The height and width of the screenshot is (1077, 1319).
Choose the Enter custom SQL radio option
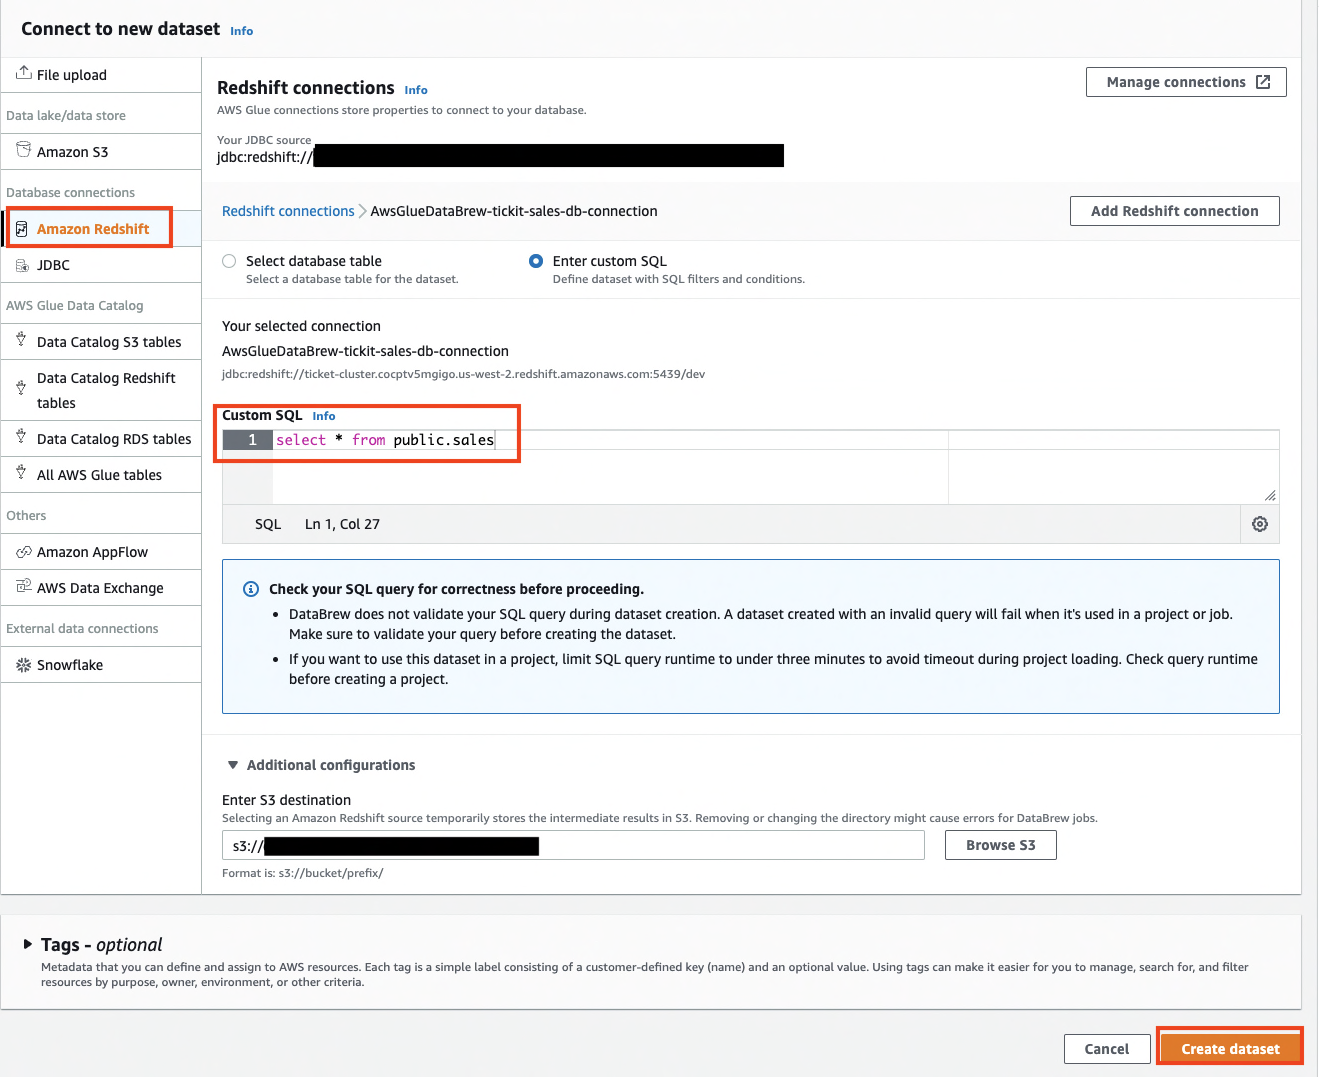(536, 261)
